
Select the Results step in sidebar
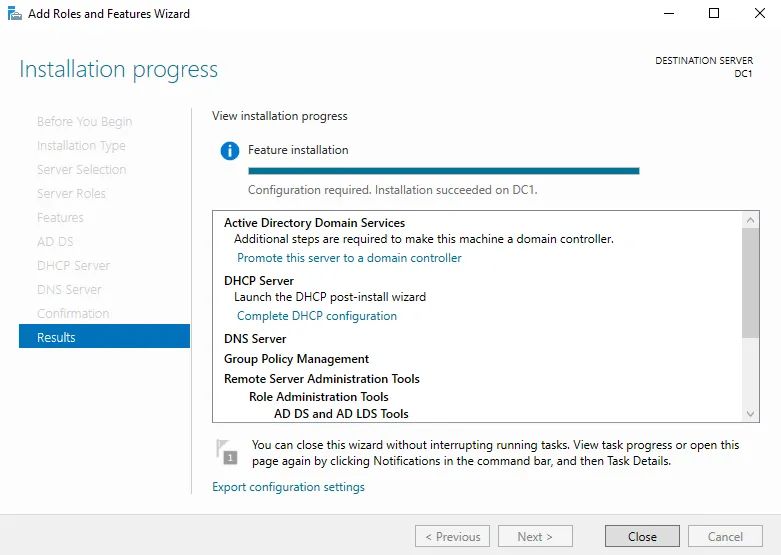point(104,337)
